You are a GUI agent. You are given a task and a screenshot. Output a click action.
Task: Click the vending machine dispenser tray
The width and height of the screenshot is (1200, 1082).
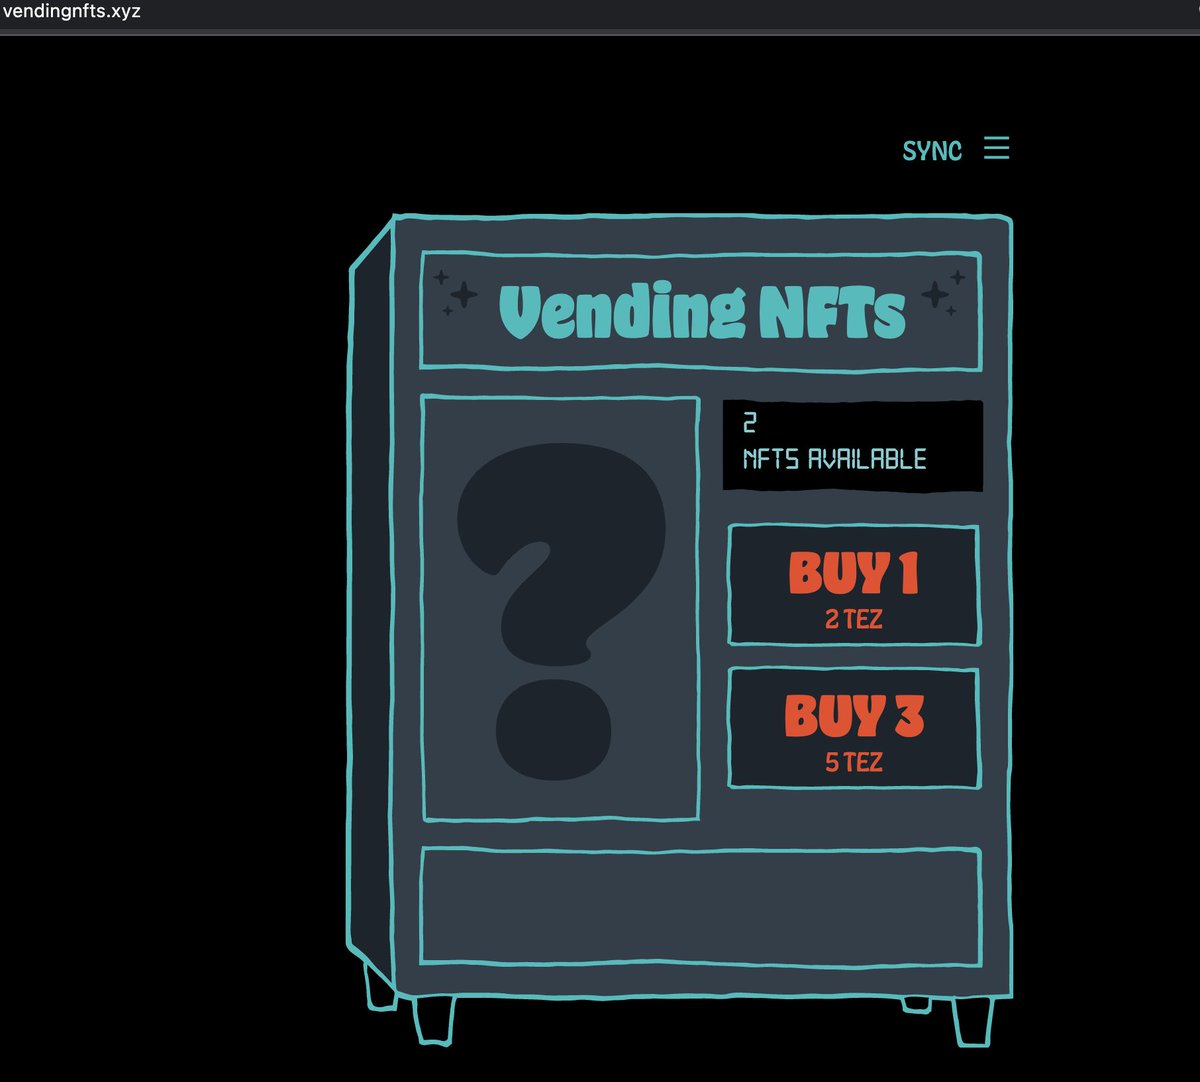(700, 905)
